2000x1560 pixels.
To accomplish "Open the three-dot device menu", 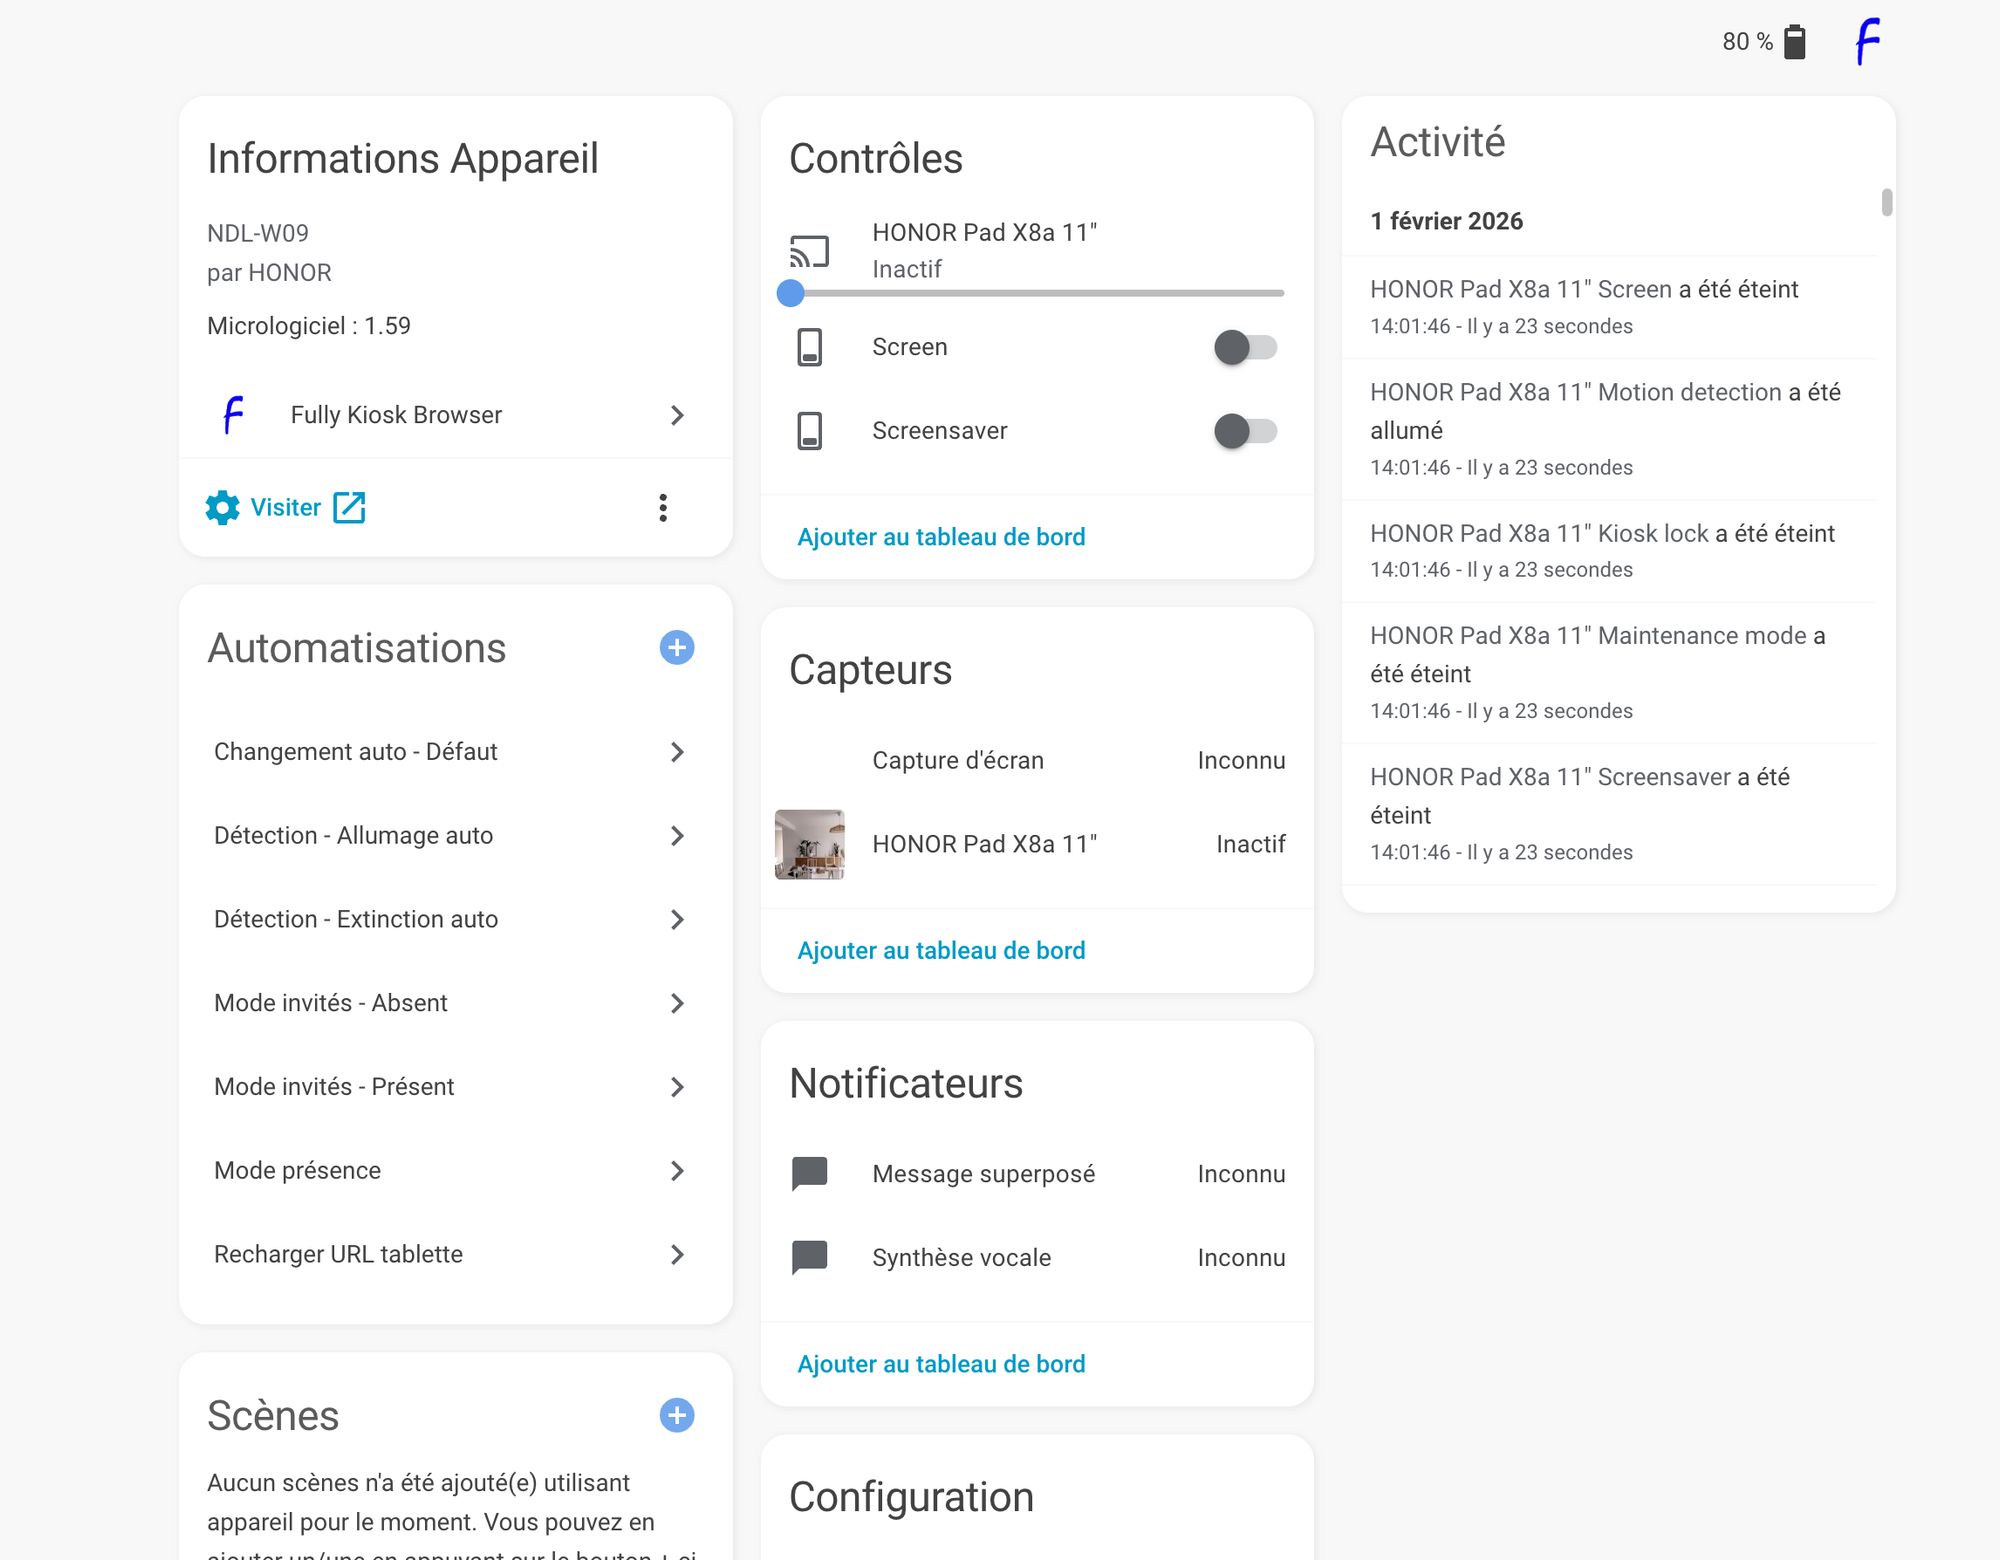I will pyautogui.click(x=663, y=508).
